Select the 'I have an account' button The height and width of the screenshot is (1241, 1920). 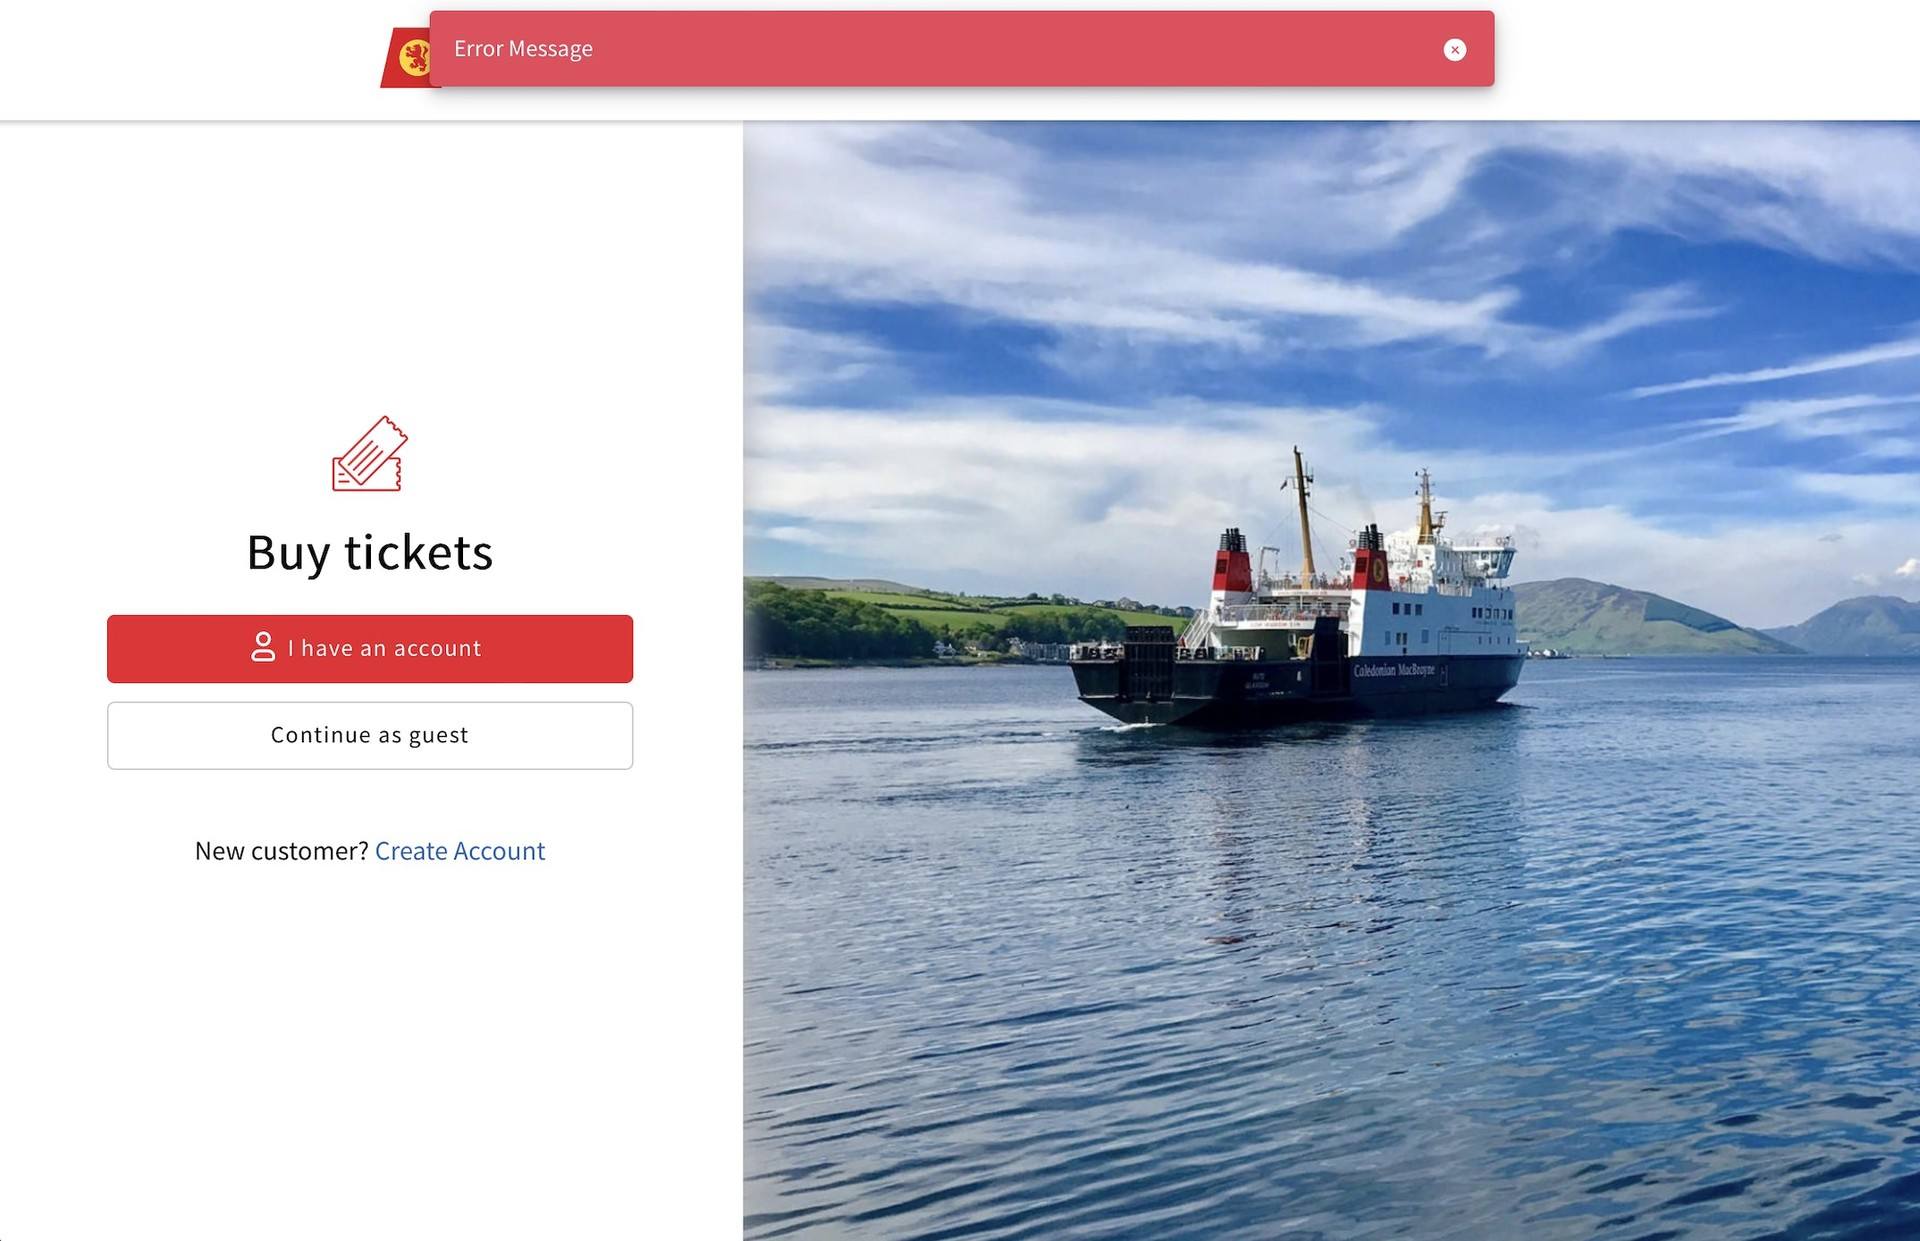click(370, 649)
